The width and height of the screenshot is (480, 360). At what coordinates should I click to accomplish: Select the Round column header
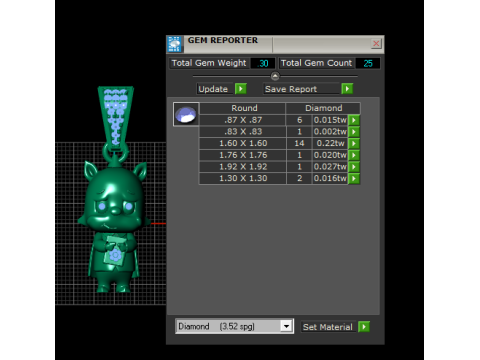point(244,108)
